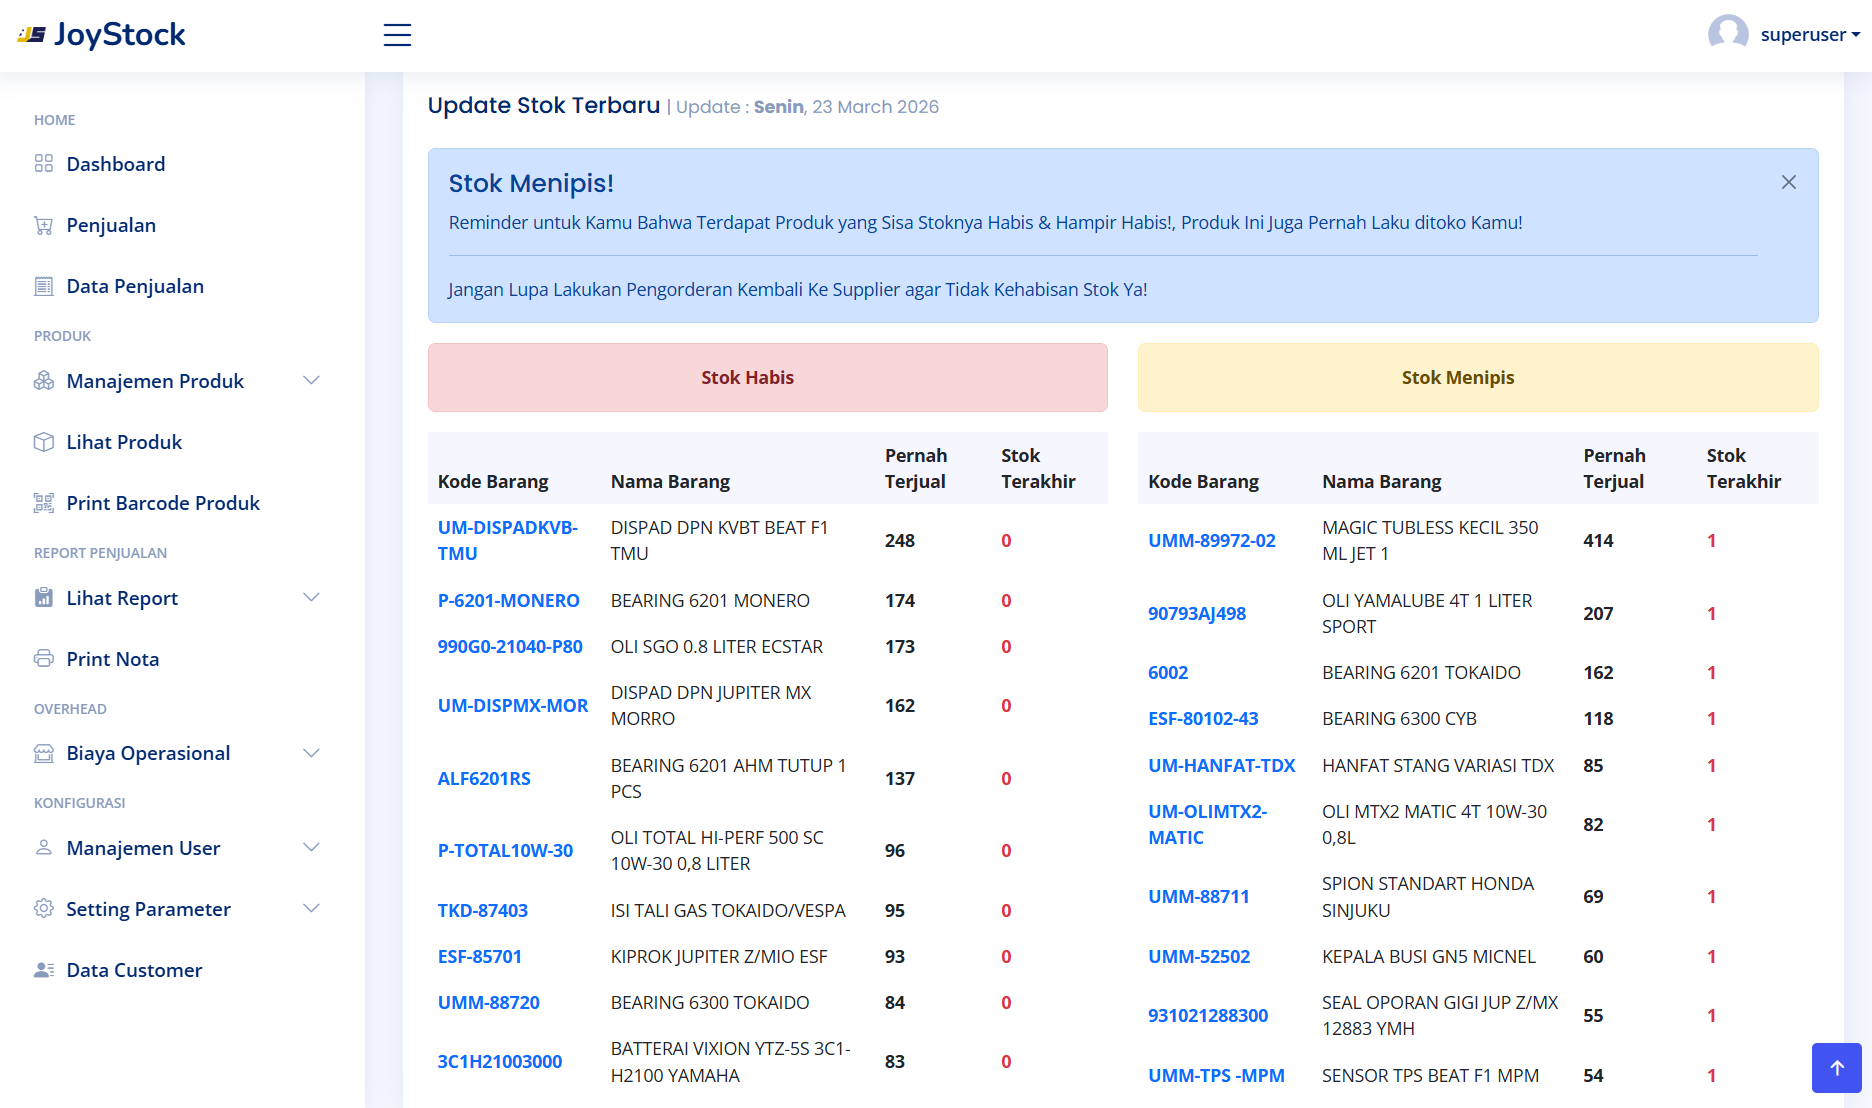The height and width of the screenshot is (1108, 1872).
Task: Select the text OLI SGO 0.8 LITER ECSTAR
Action: tap(717, 647)
